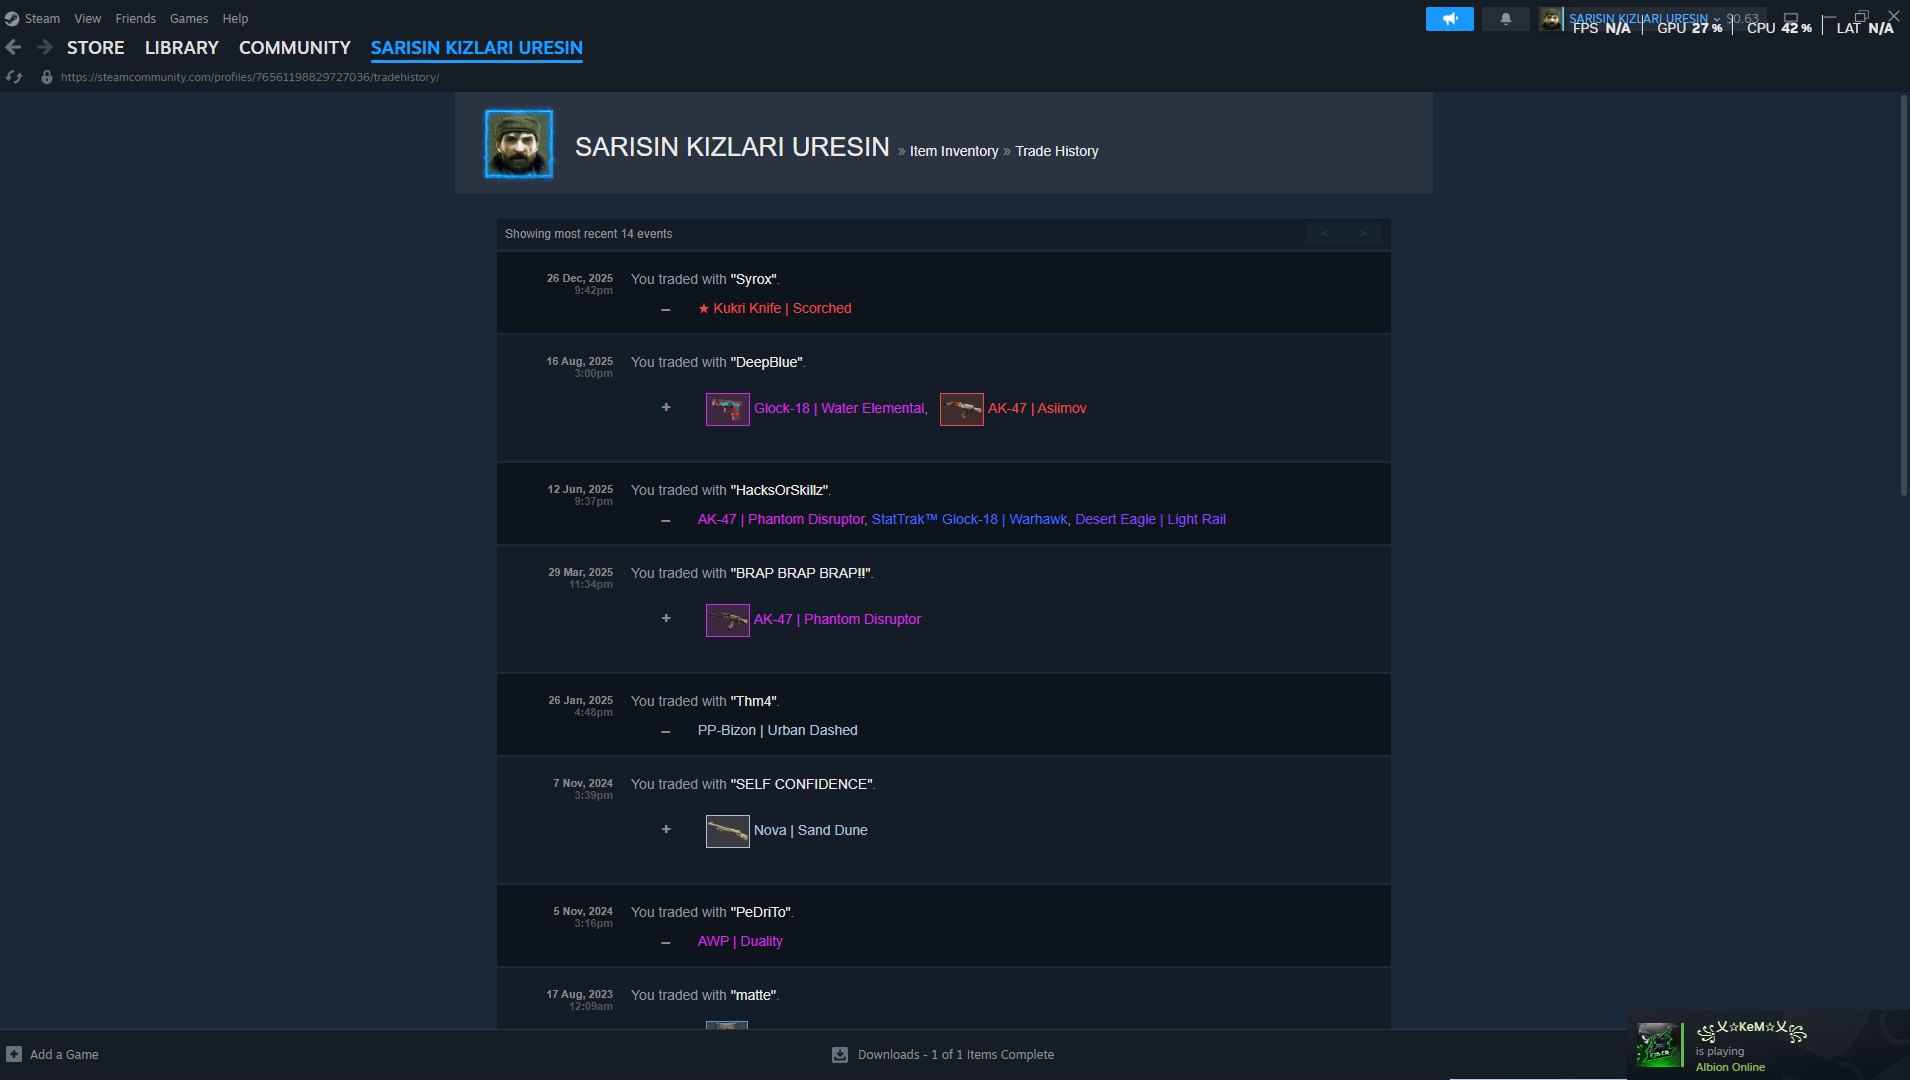
Task: Click the trade partner name "PeDriTo"
Action: coord(761,913)
